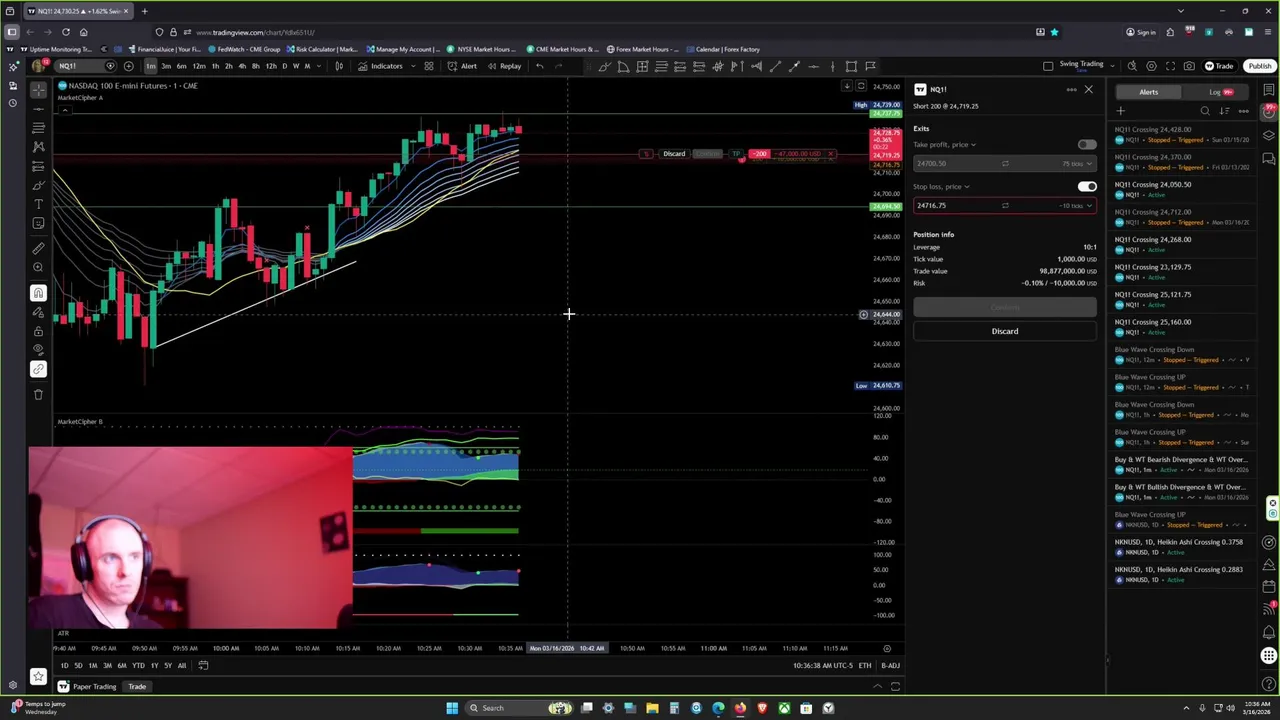Viewport: 1280px width, 720px height.
Task: Search alerts with magnifier icon
Action: pyautogui.click(x=1205, y=111)
